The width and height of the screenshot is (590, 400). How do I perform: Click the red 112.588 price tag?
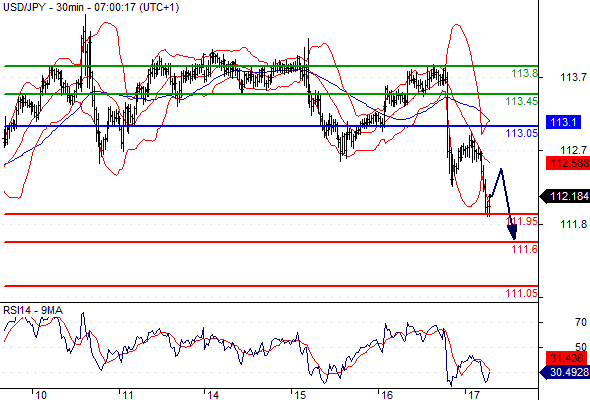[x=568, y=163]
